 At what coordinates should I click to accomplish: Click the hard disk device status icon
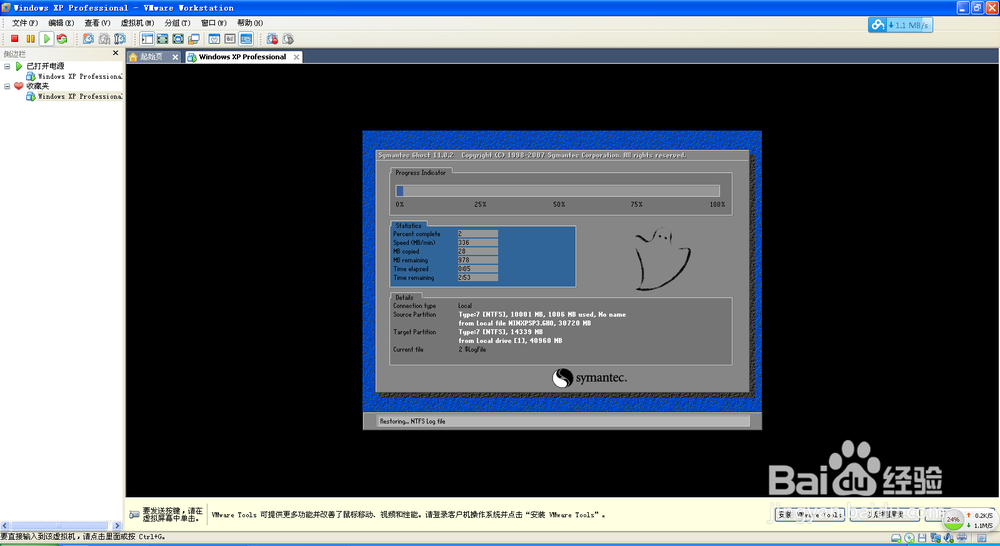tap(896, 538)
